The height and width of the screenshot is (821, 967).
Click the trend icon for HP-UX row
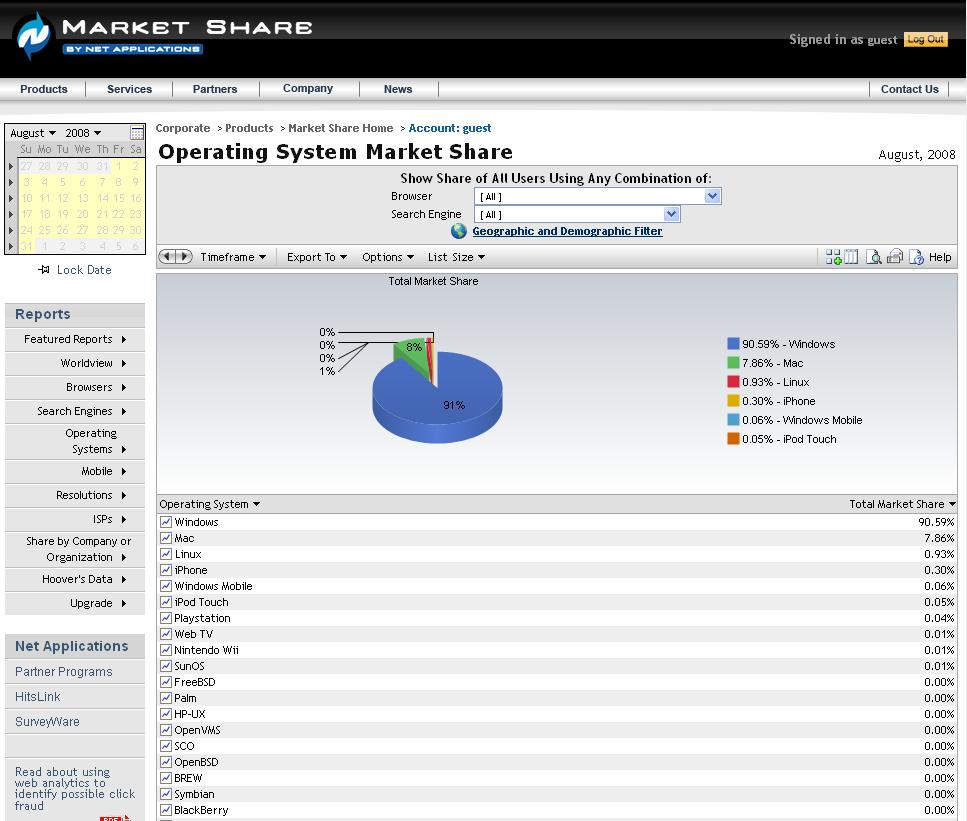pyautogui.click(x=166, y=714)
